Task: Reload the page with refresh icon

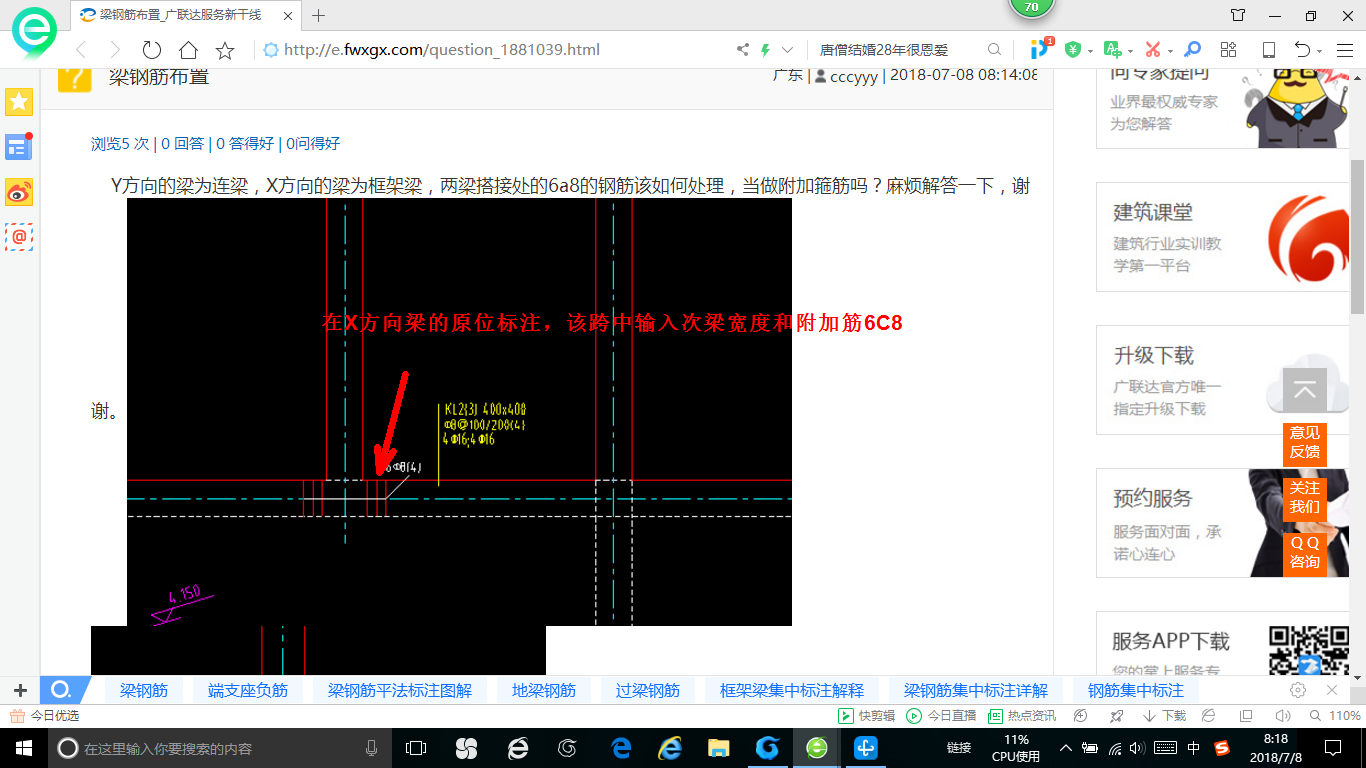Action: 152,50
